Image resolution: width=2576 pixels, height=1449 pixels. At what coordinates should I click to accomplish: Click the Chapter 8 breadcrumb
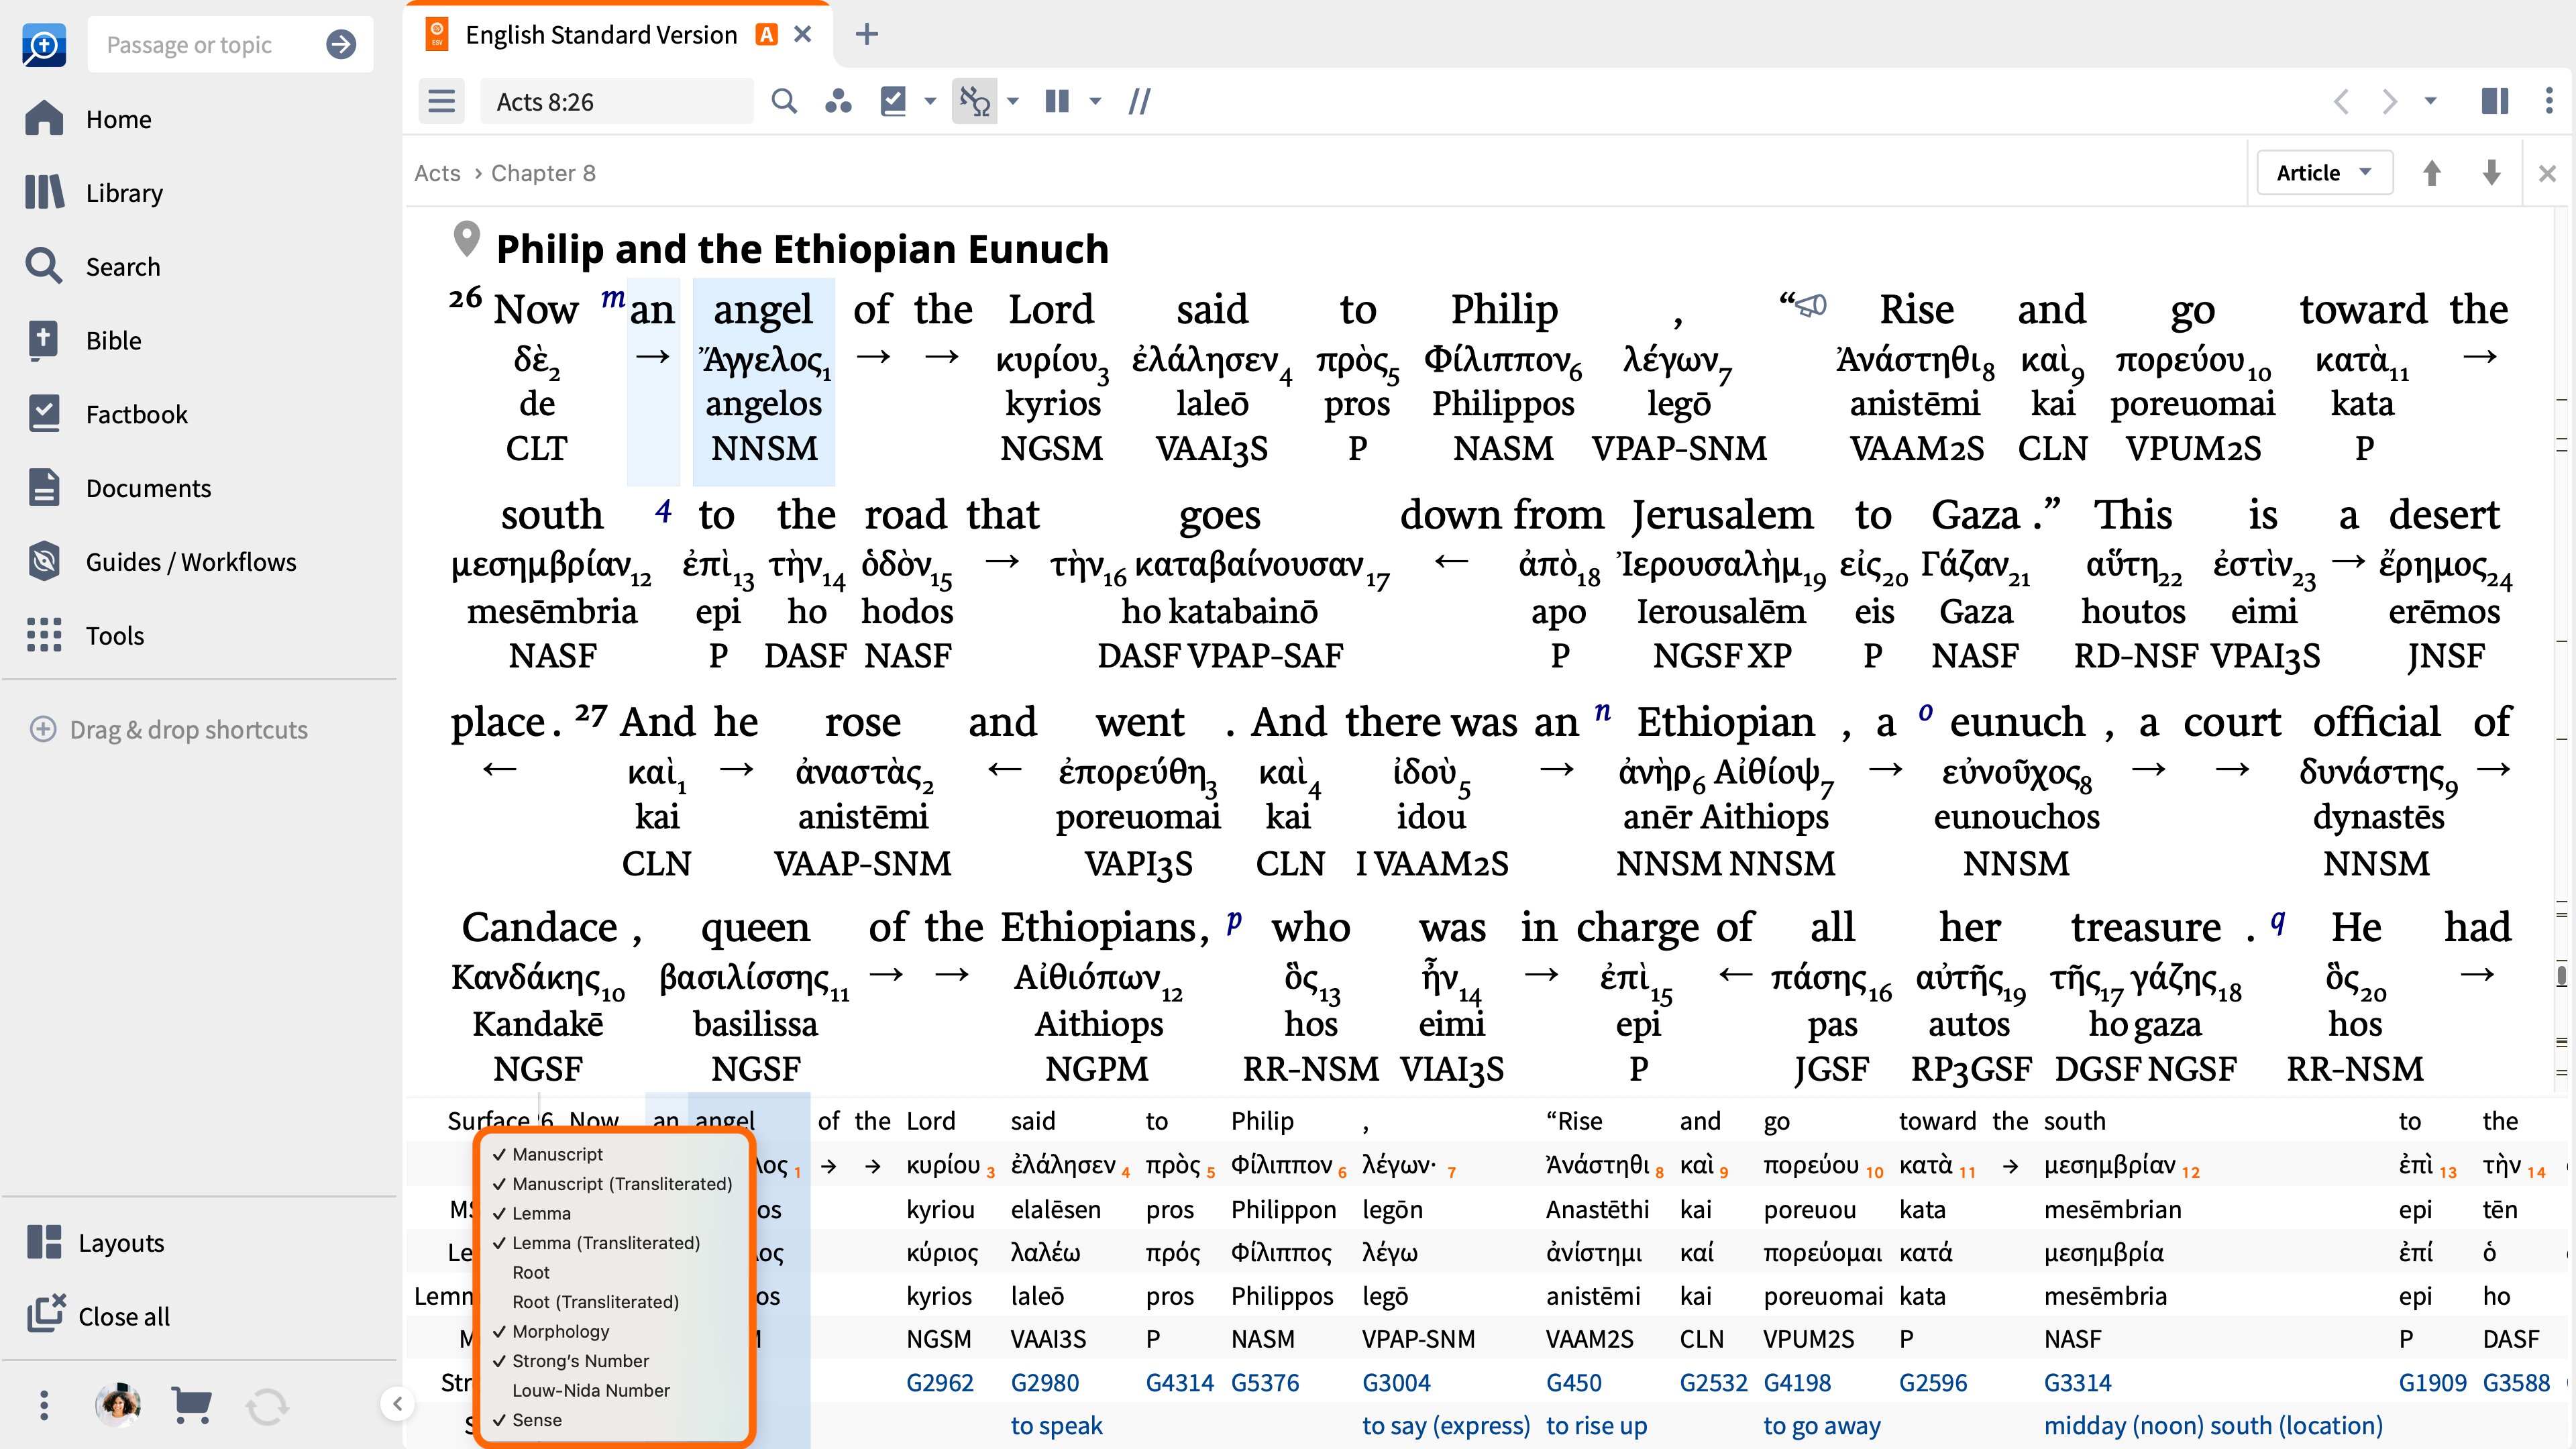tap(543, 173)
